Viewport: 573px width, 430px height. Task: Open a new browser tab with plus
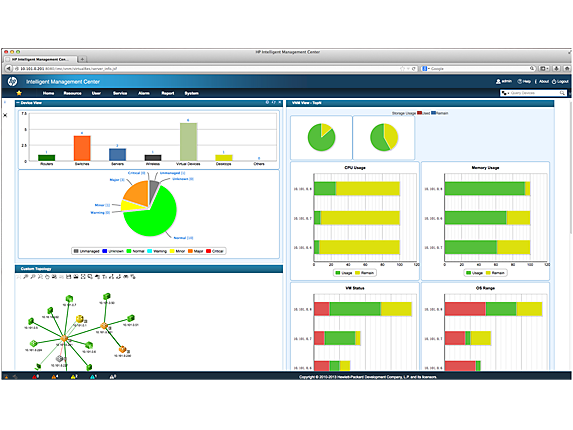83,59
